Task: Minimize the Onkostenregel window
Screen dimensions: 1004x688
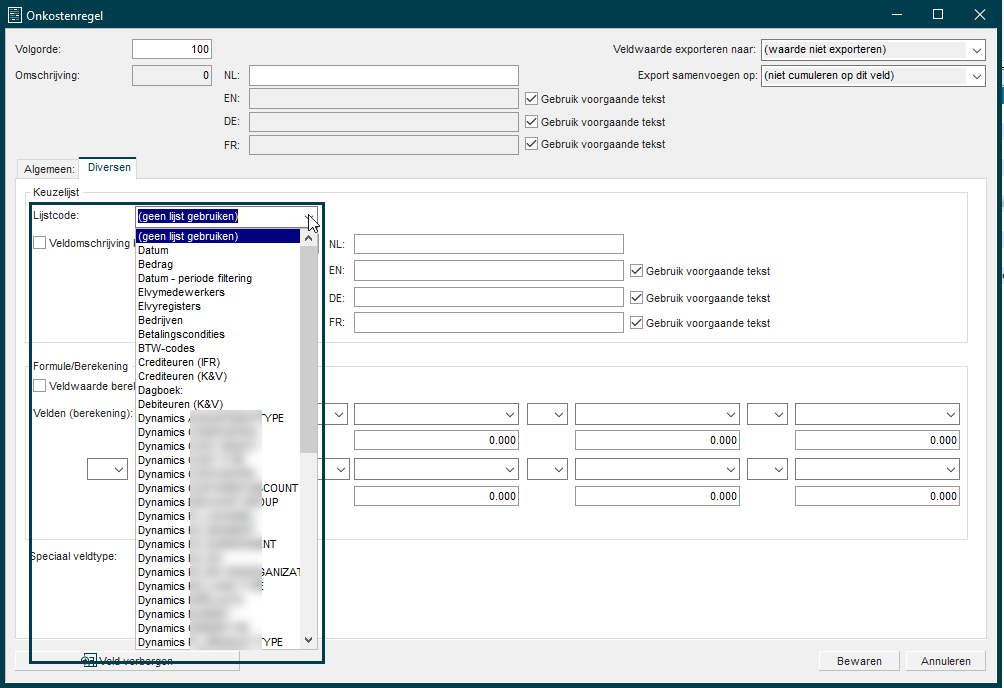Action: (x=897, y=15)
